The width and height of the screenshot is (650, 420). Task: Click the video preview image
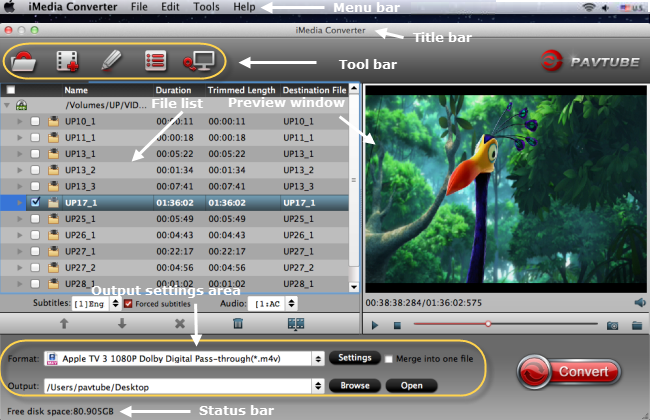[x=506, y=189]
